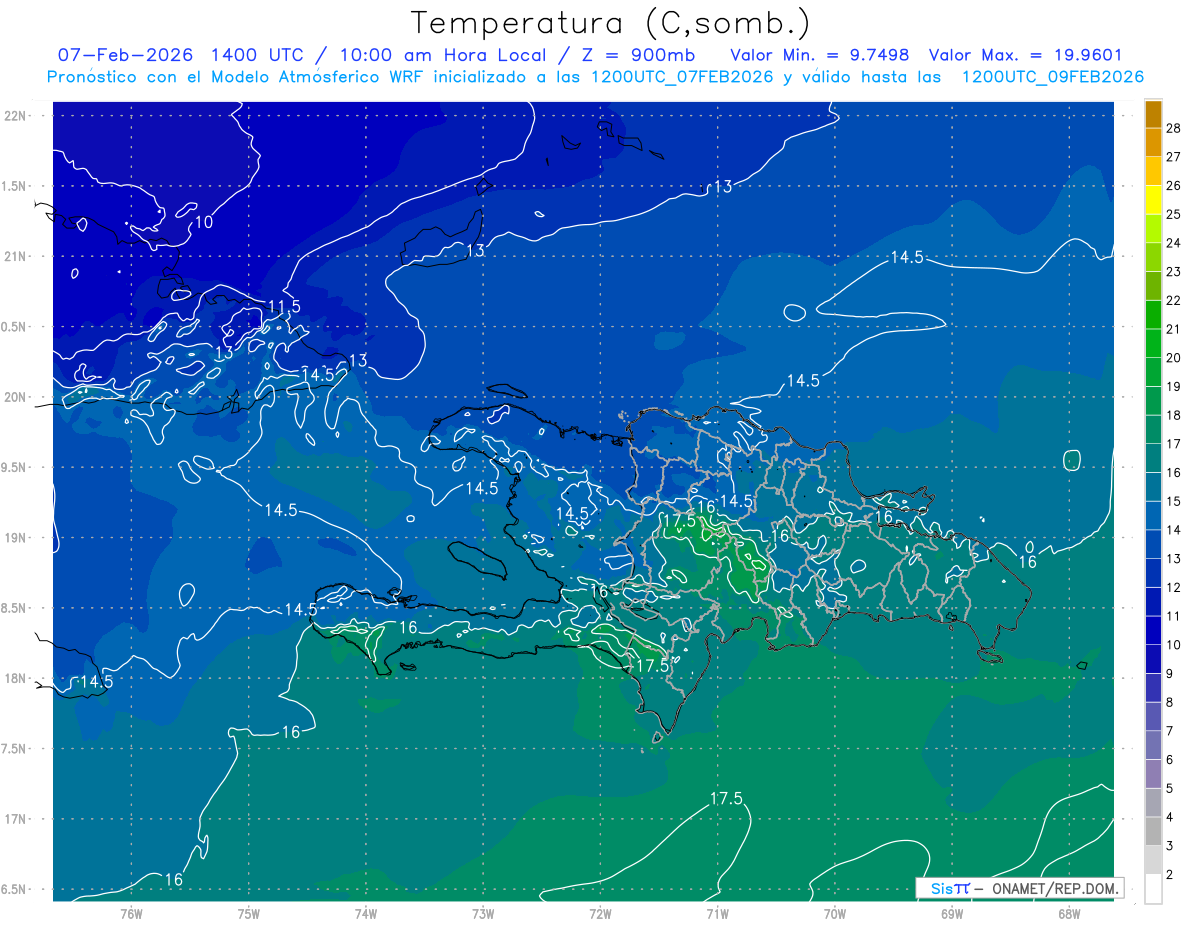Pick the purple swatch between 6 and 7
Viewport: 1200px width, 927px height.
[x=1153, y=745]
